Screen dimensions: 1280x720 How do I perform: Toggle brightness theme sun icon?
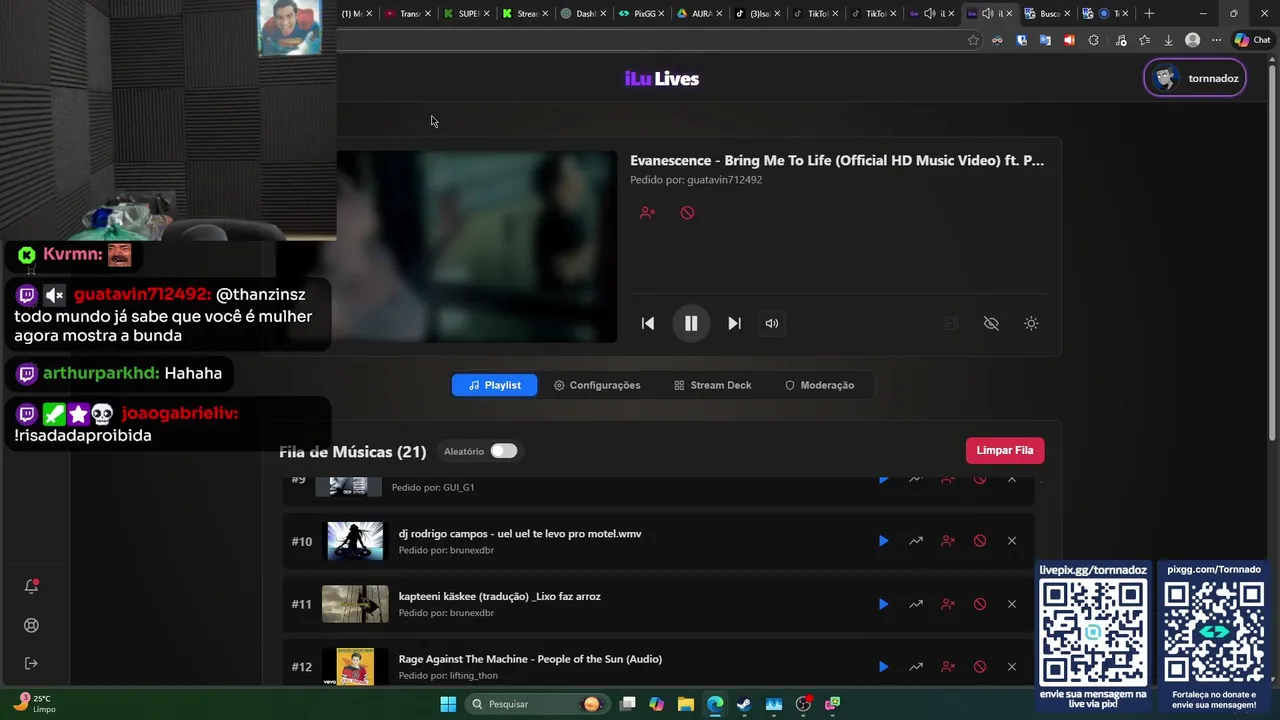coord(1031,323)
